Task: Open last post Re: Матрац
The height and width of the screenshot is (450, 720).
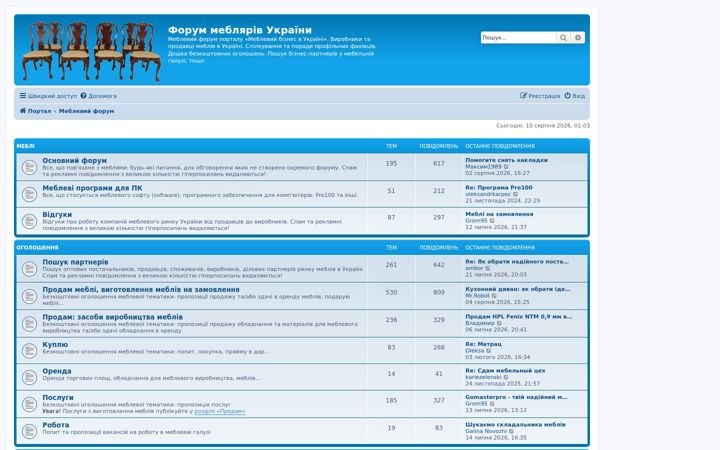Action: click(483, 344)
